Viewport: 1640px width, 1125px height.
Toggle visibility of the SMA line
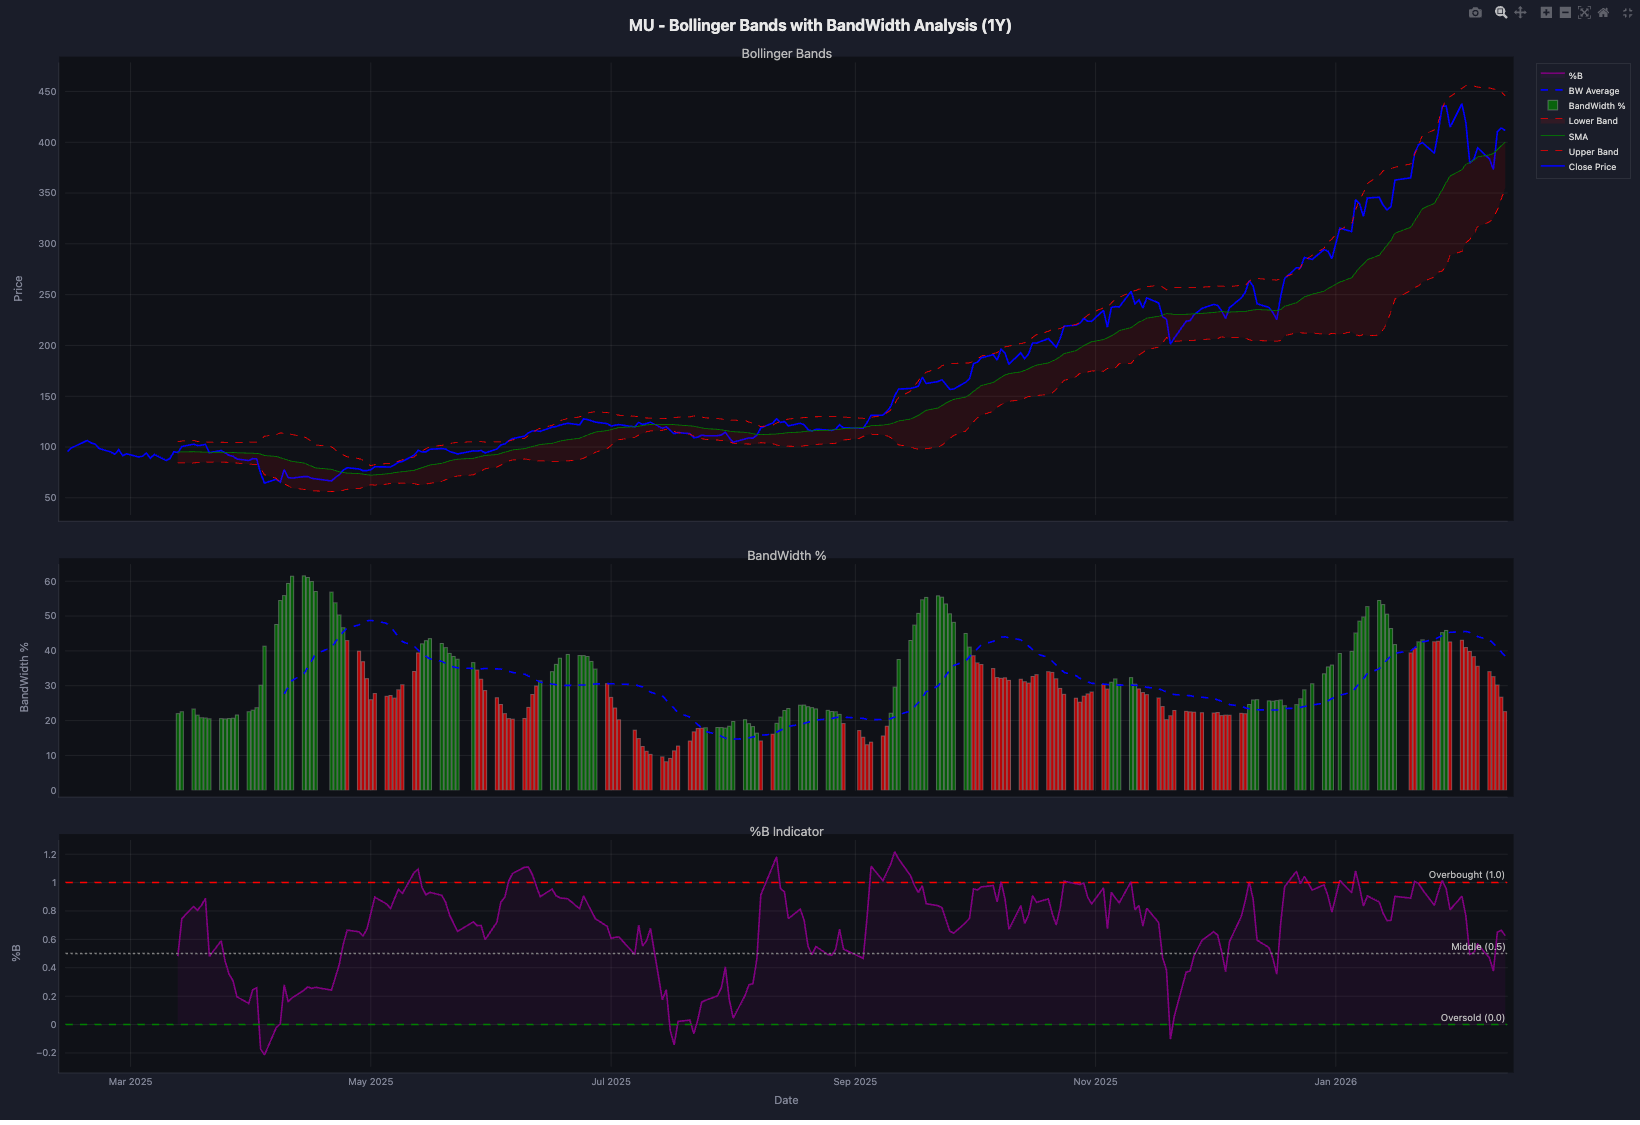(1578, 136)
